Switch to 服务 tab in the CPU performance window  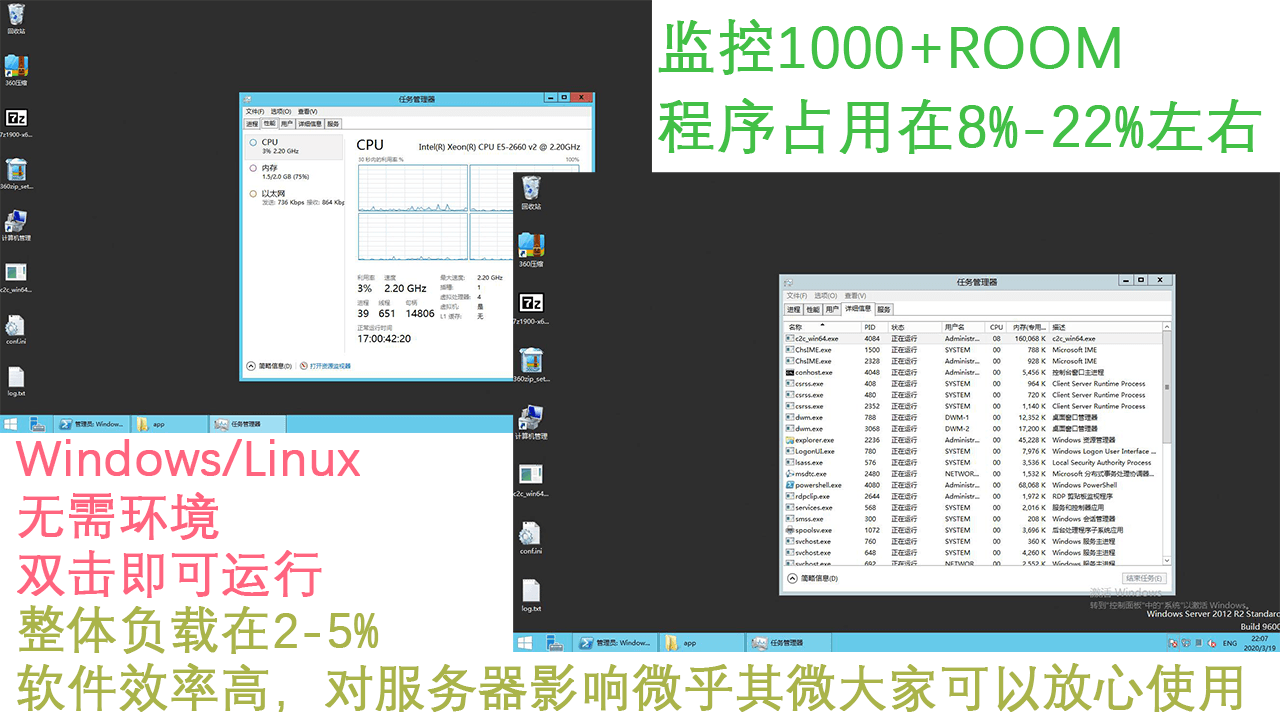tap(334, 124)
